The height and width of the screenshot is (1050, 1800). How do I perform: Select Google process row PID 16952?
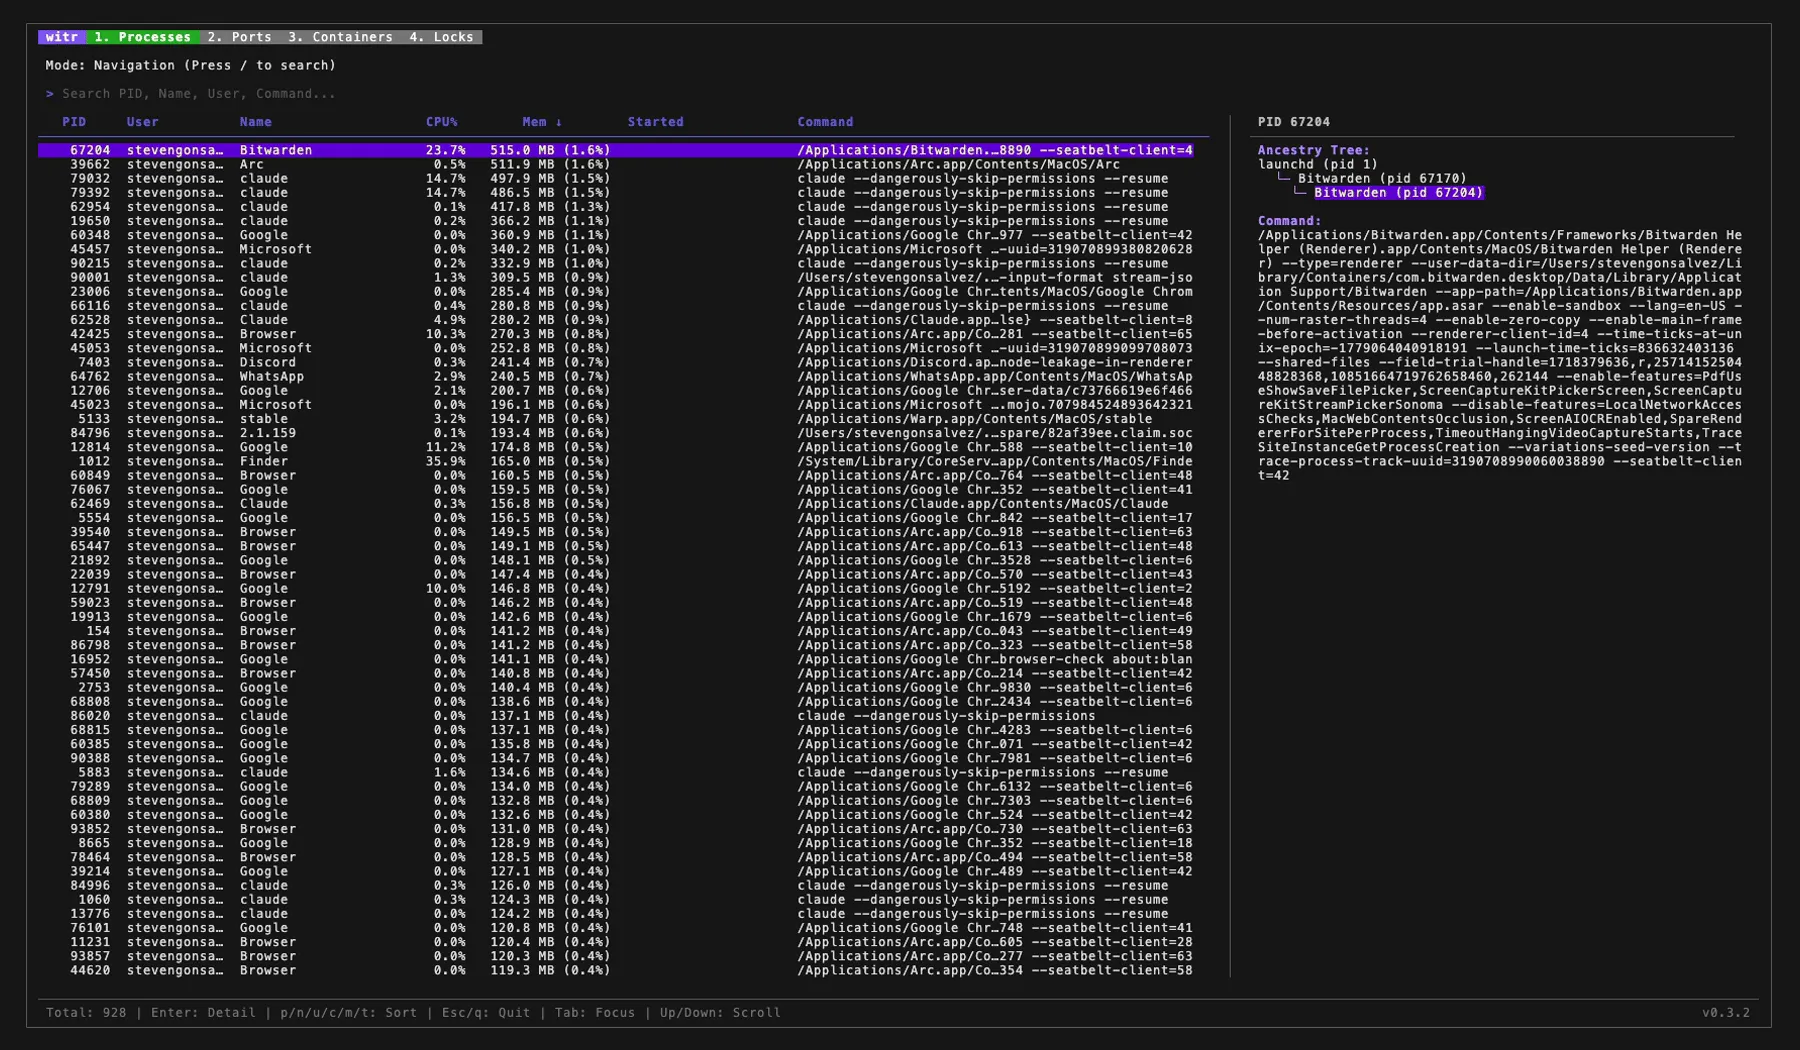click(623, 660)
